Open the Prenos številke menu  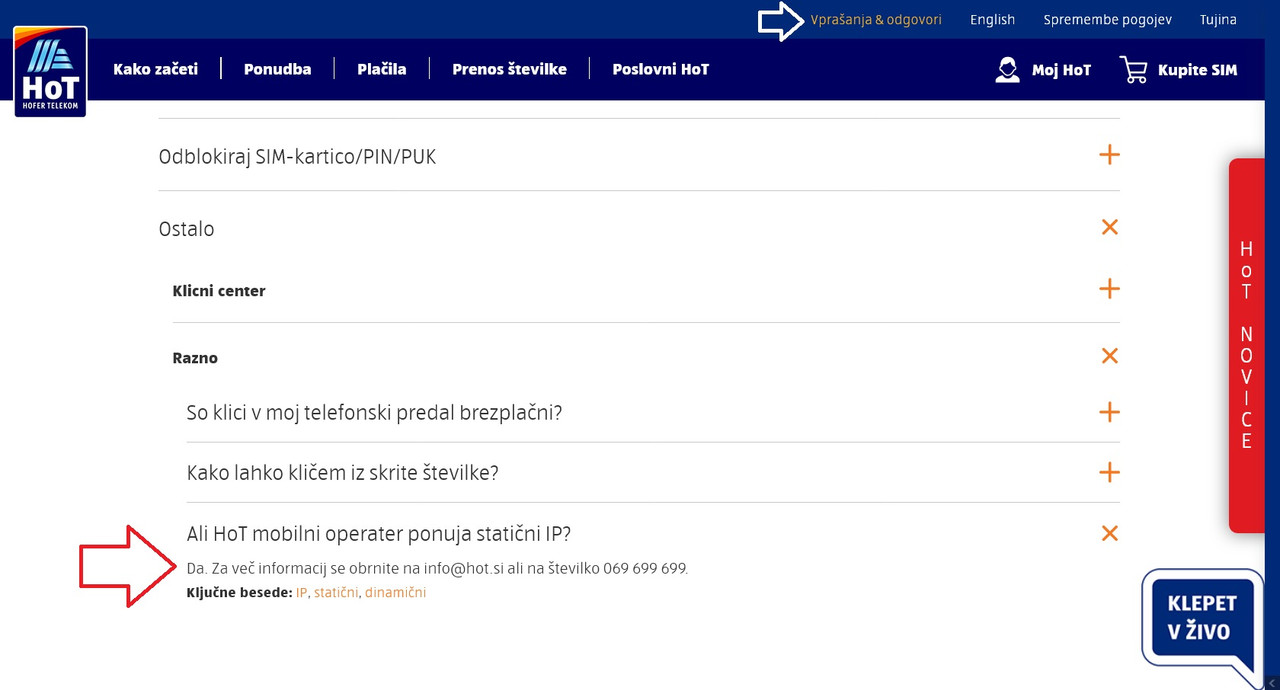509,69
